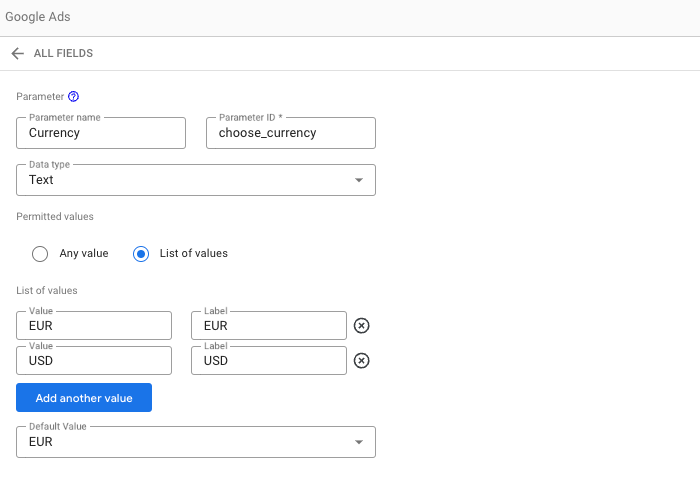Viewport: 700px width, 498px height.
Task: Select the USD Label input field
Action: coord(268,361)
